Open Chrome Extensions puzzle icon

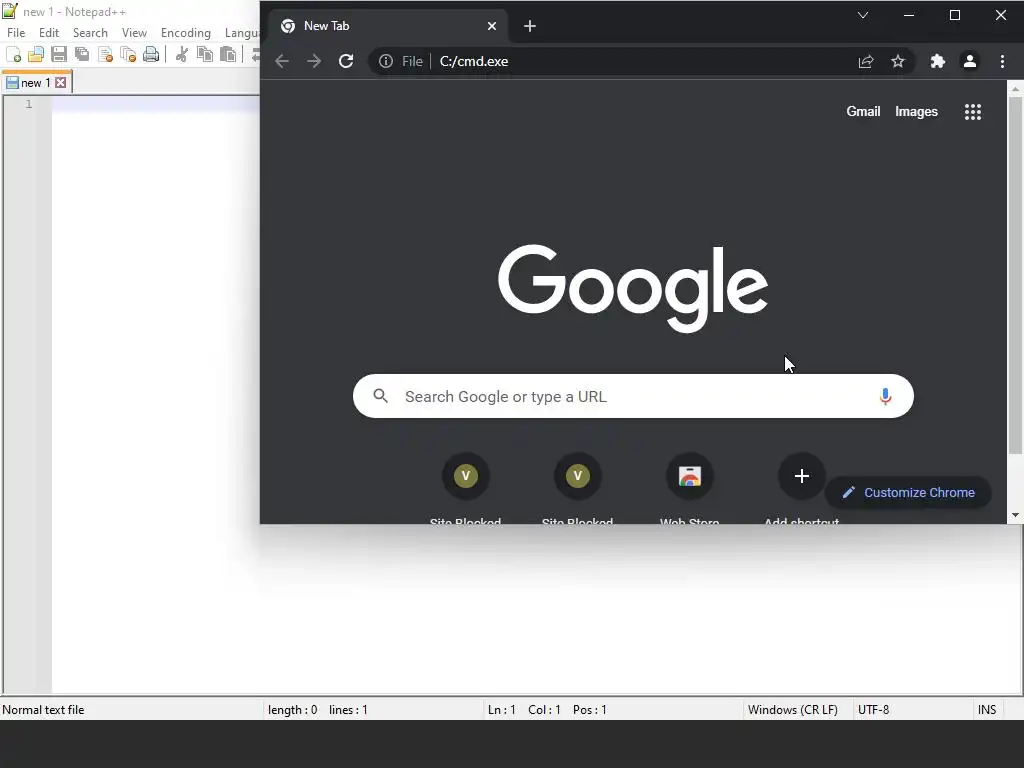point(938,61)
